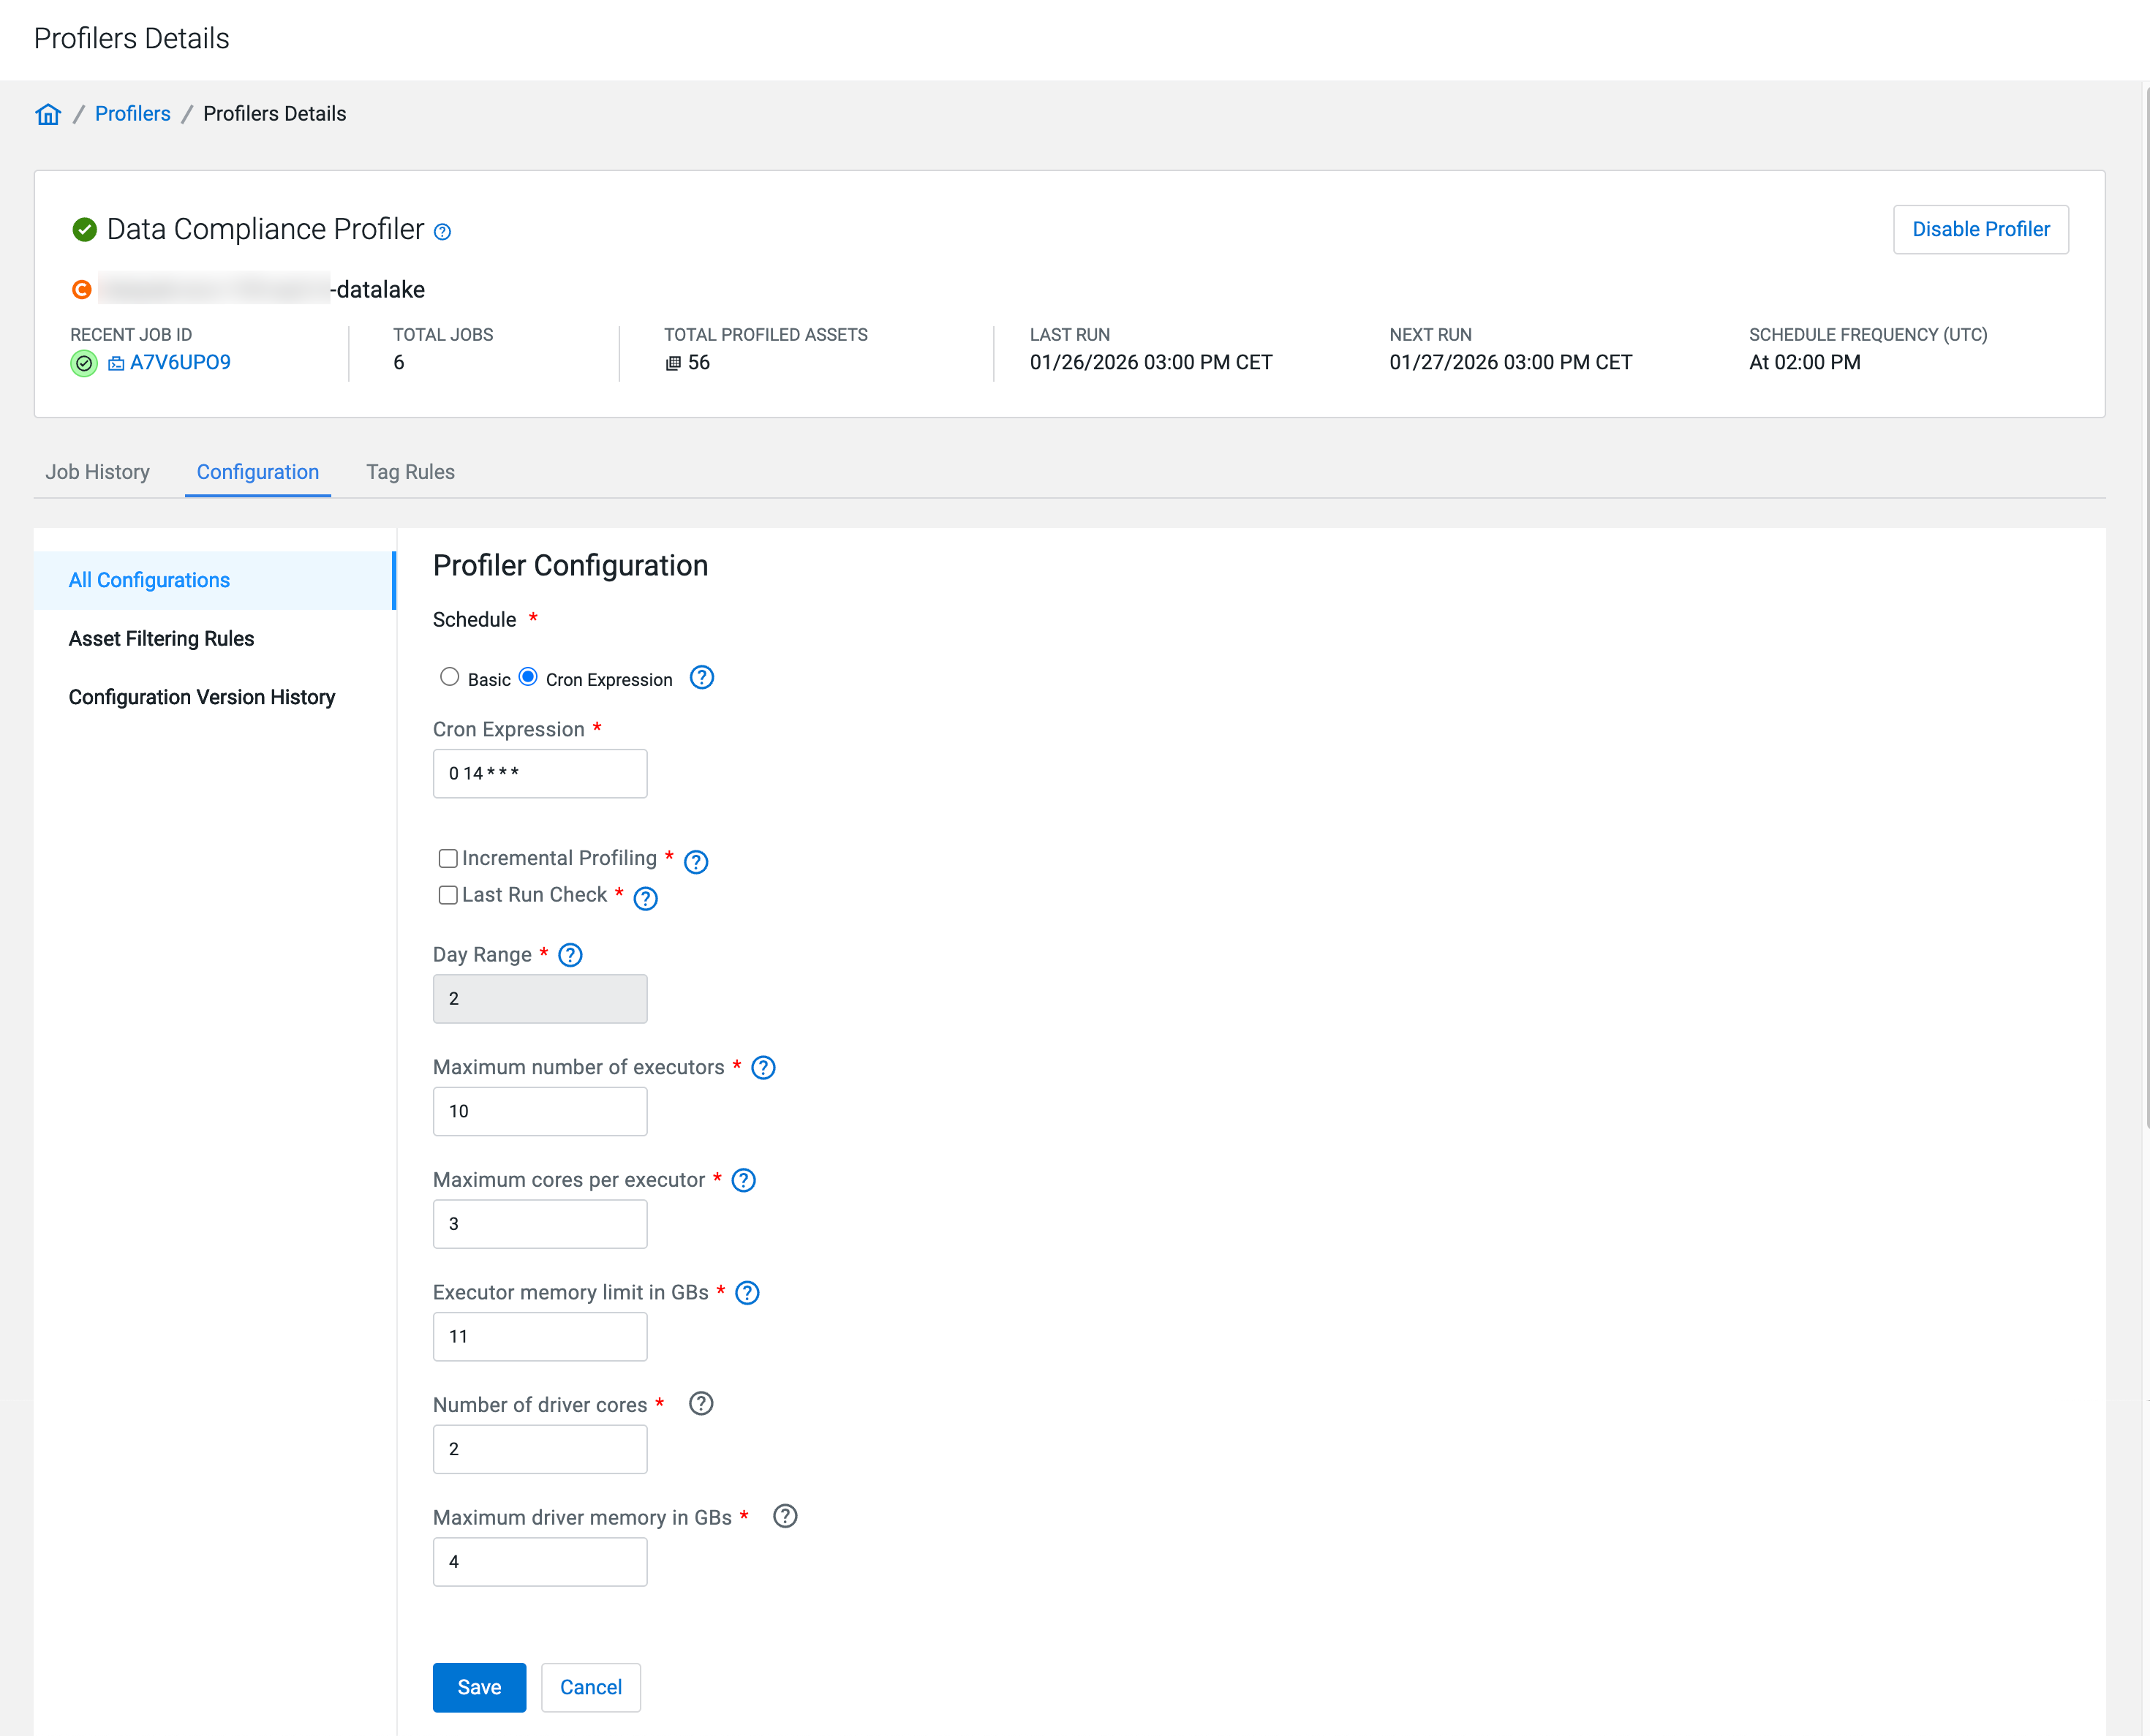Check the Last Run Check box
This screenshot has width=2150, height=1736.
(x=448, y=895)
